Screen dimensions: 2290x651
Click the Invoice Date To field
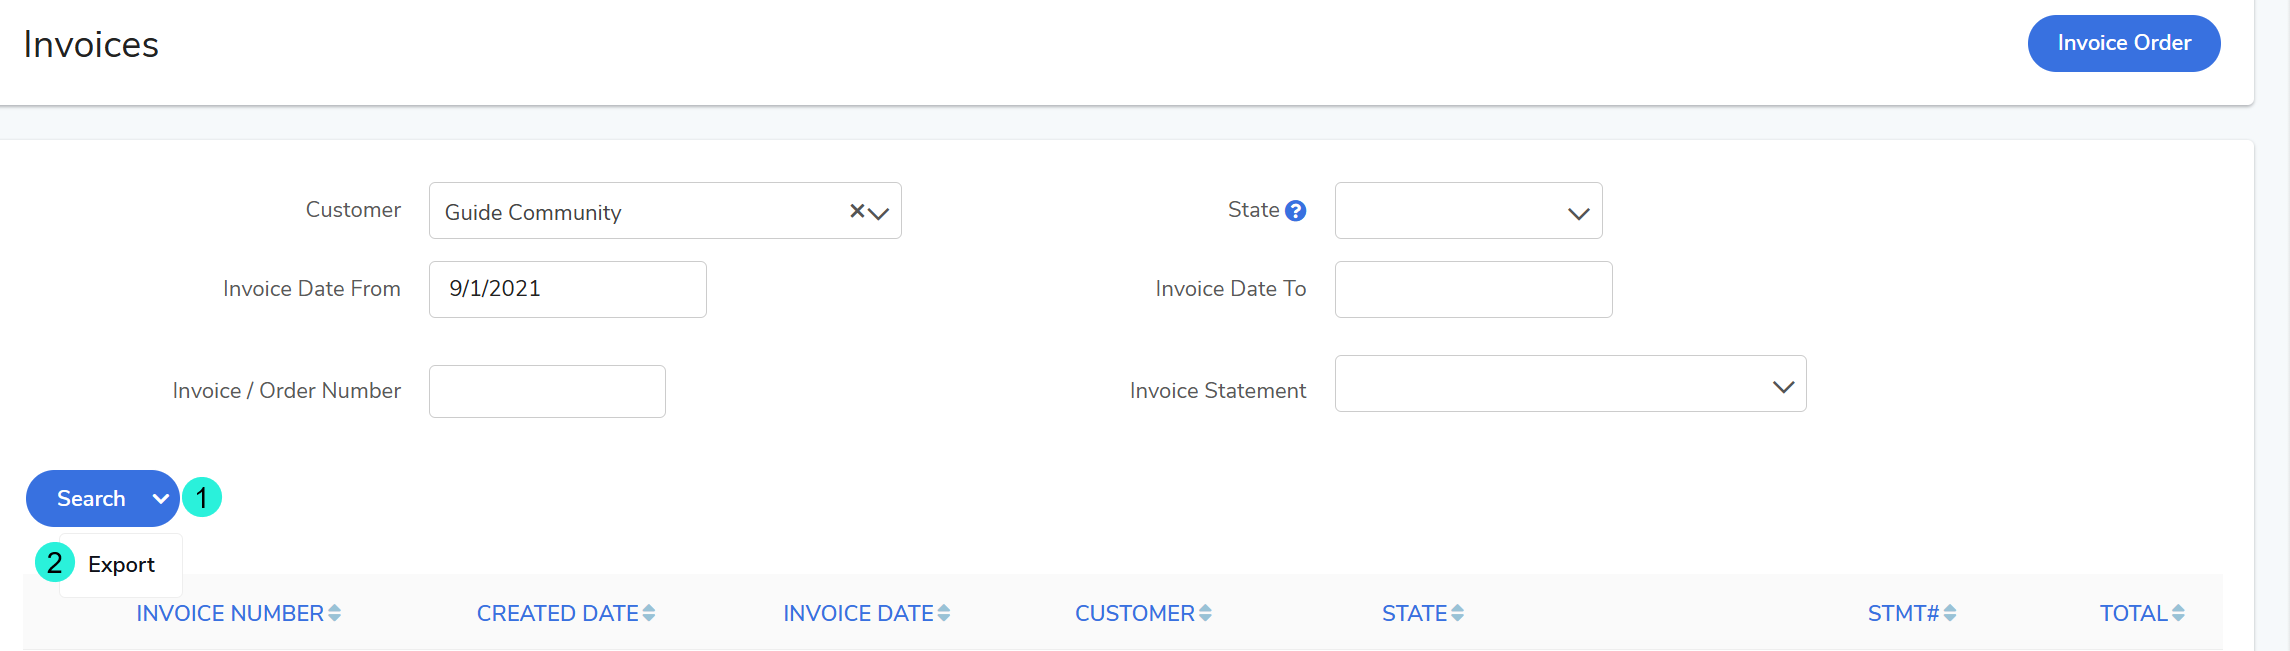click(x=1473, y=289)
